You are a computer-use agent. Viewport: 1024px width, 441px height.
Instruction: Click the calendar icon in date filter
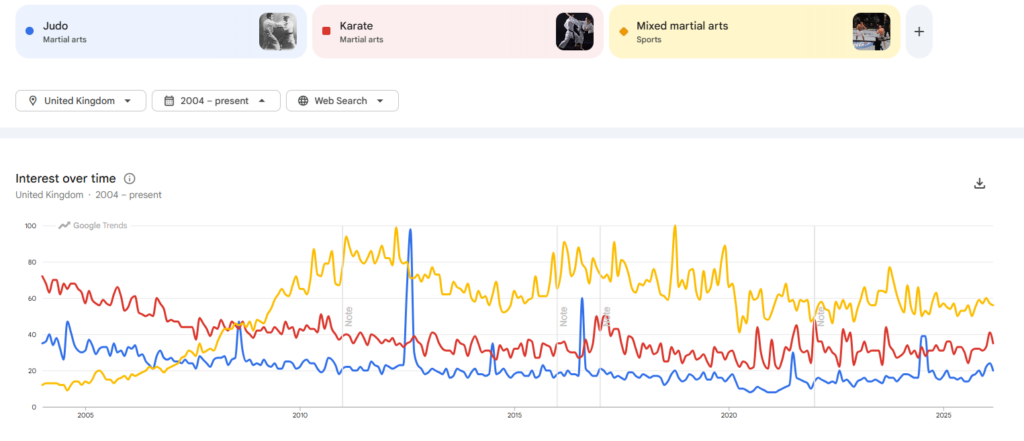click(169, 101)
